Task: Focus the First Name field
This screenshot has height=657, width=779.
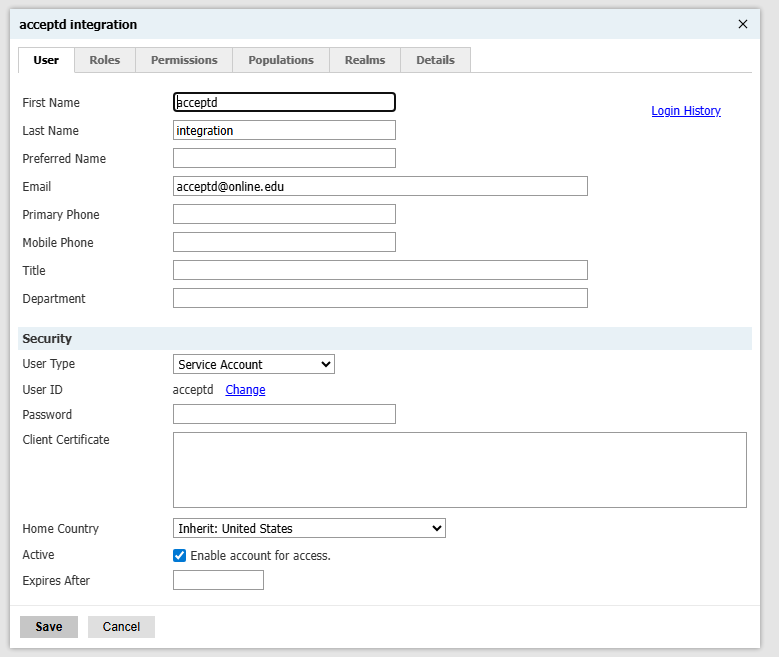Action: (284, 102)
